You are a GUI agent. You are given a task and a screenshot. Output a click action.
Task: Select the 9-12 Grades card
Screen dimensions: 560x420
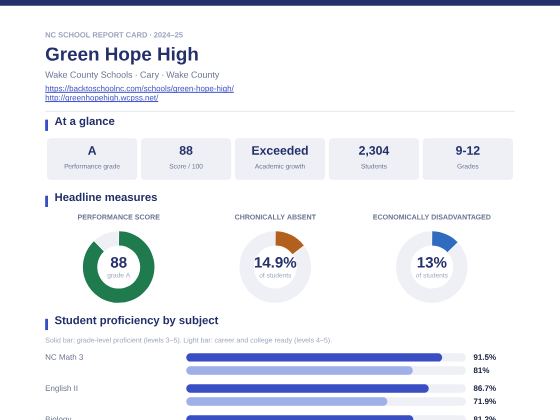coord(468,159)
